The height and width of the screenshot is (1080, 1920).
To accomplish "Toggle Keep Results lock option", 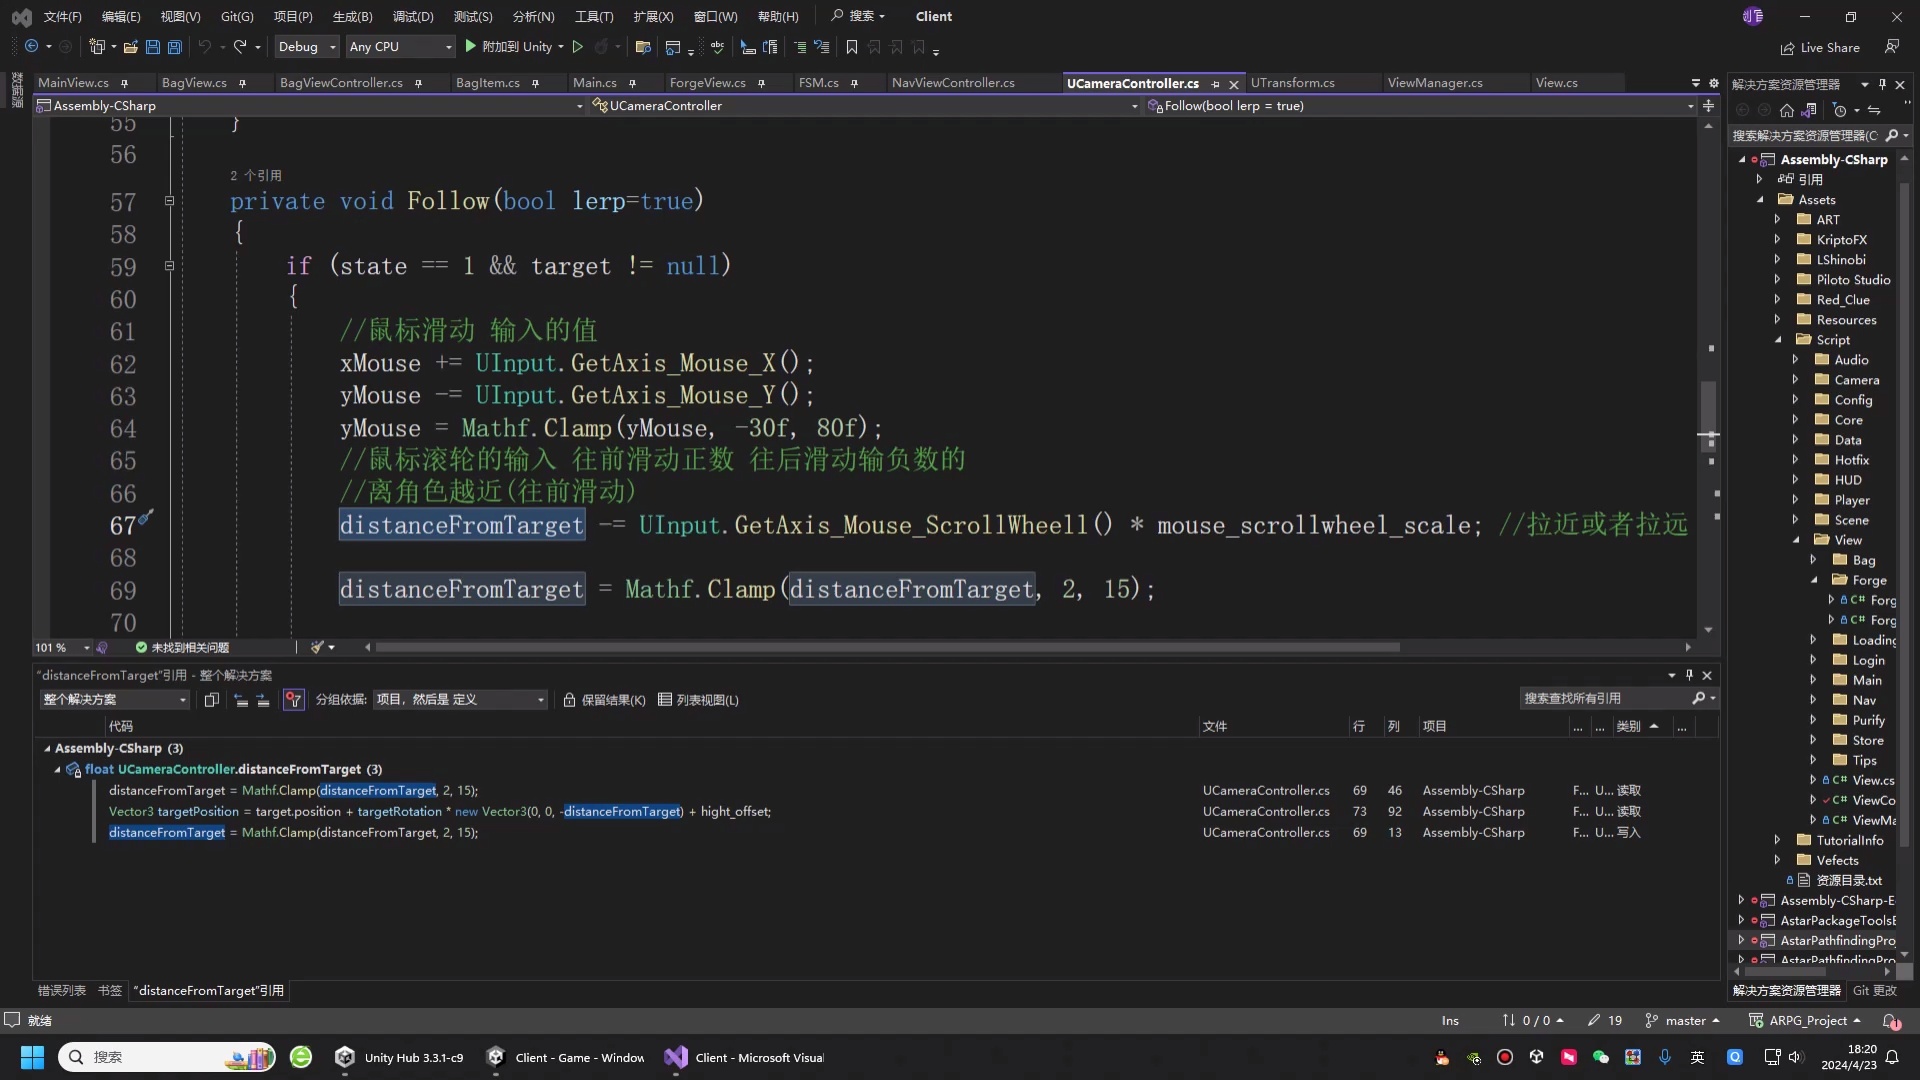I will [x=603, y=700].
